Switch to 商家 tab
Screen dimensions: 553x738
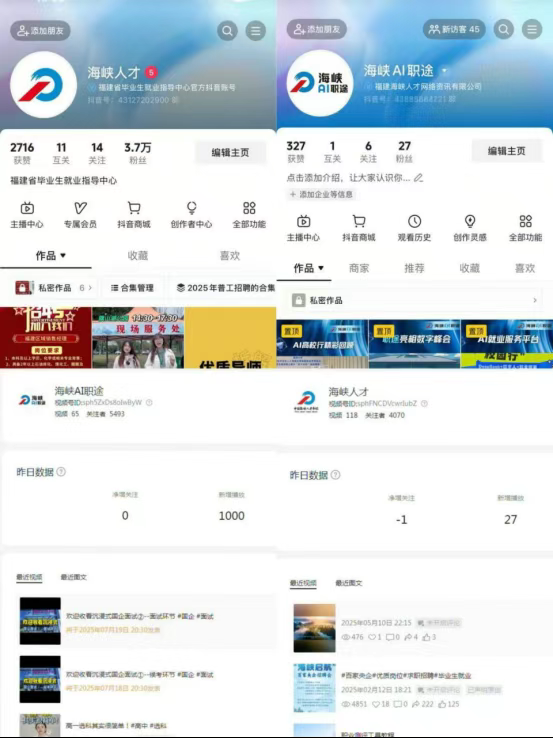(359, 268)
